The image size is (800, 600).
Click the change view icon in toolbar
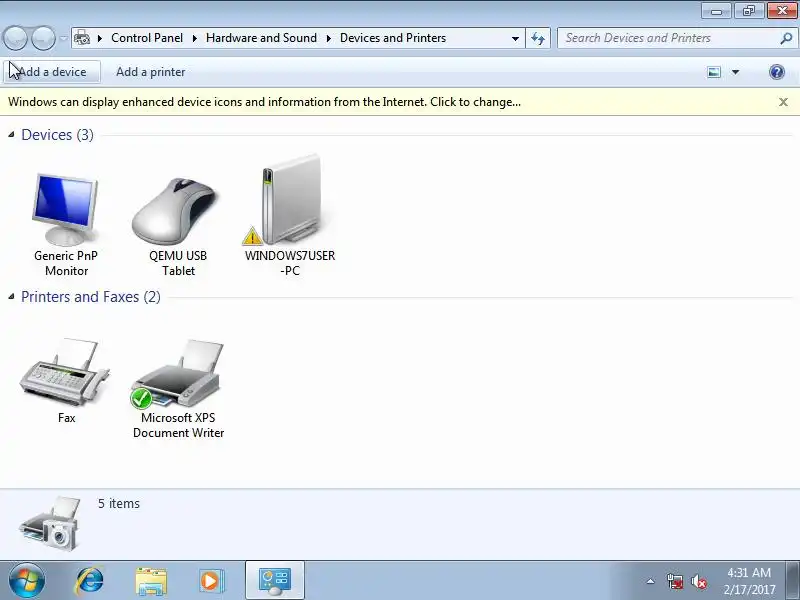714,72
